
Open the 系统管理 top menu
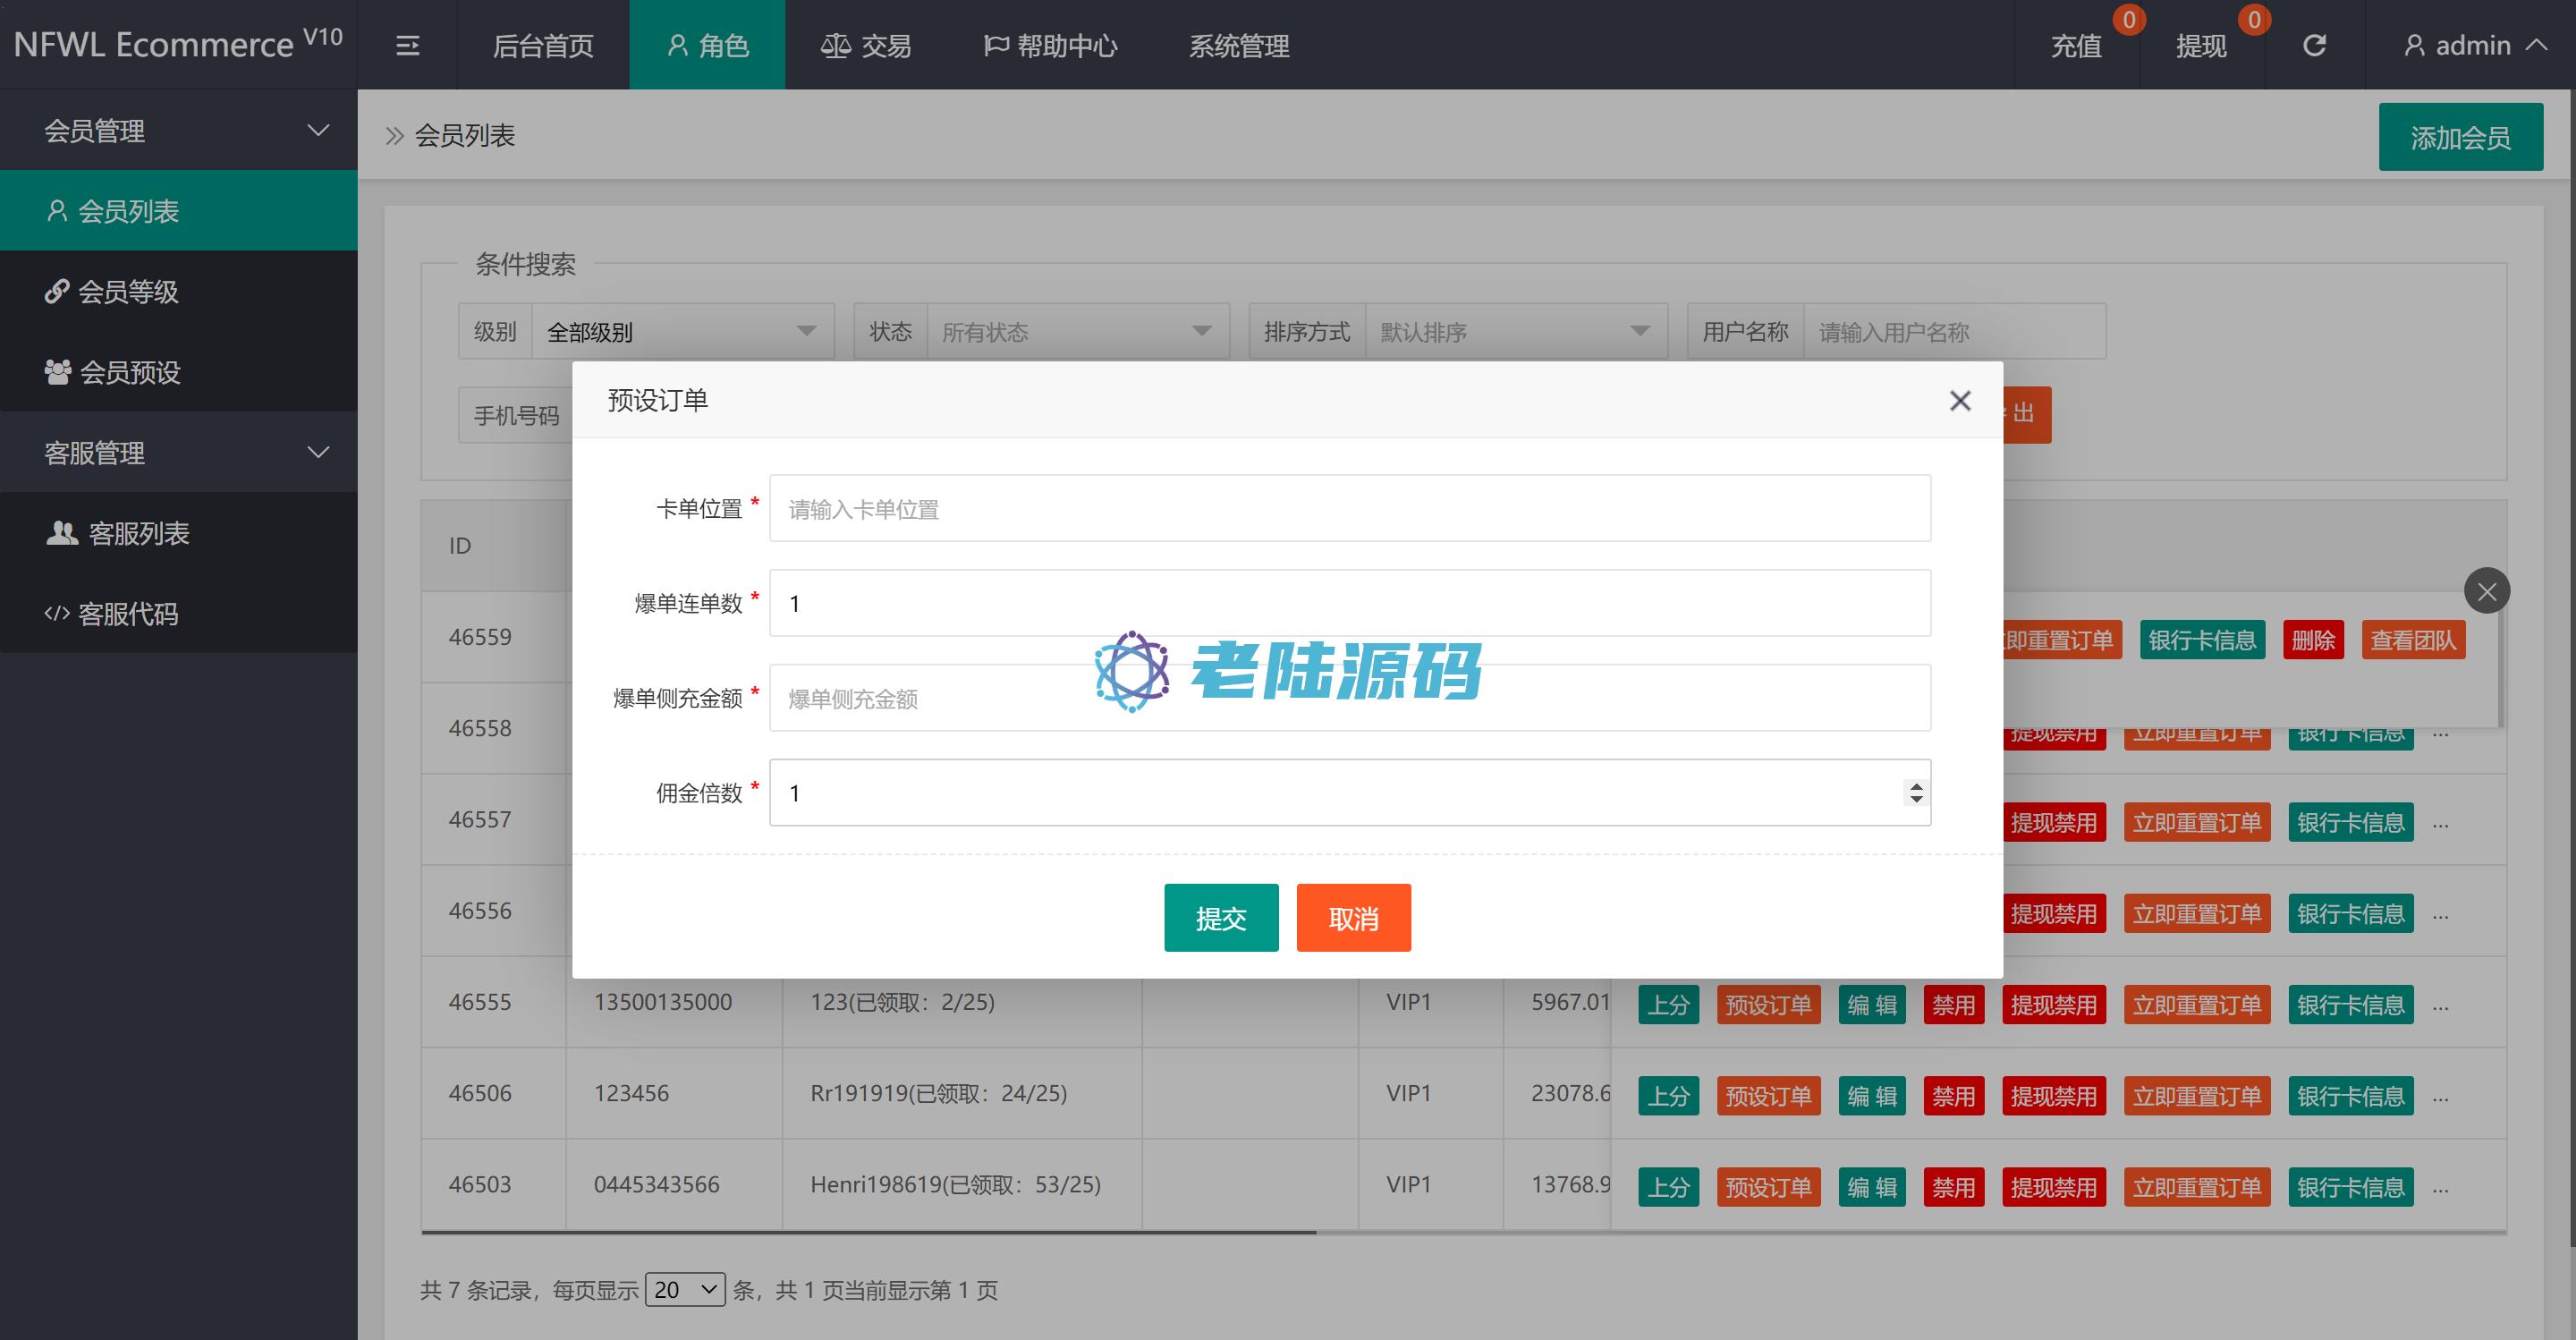1238,46
